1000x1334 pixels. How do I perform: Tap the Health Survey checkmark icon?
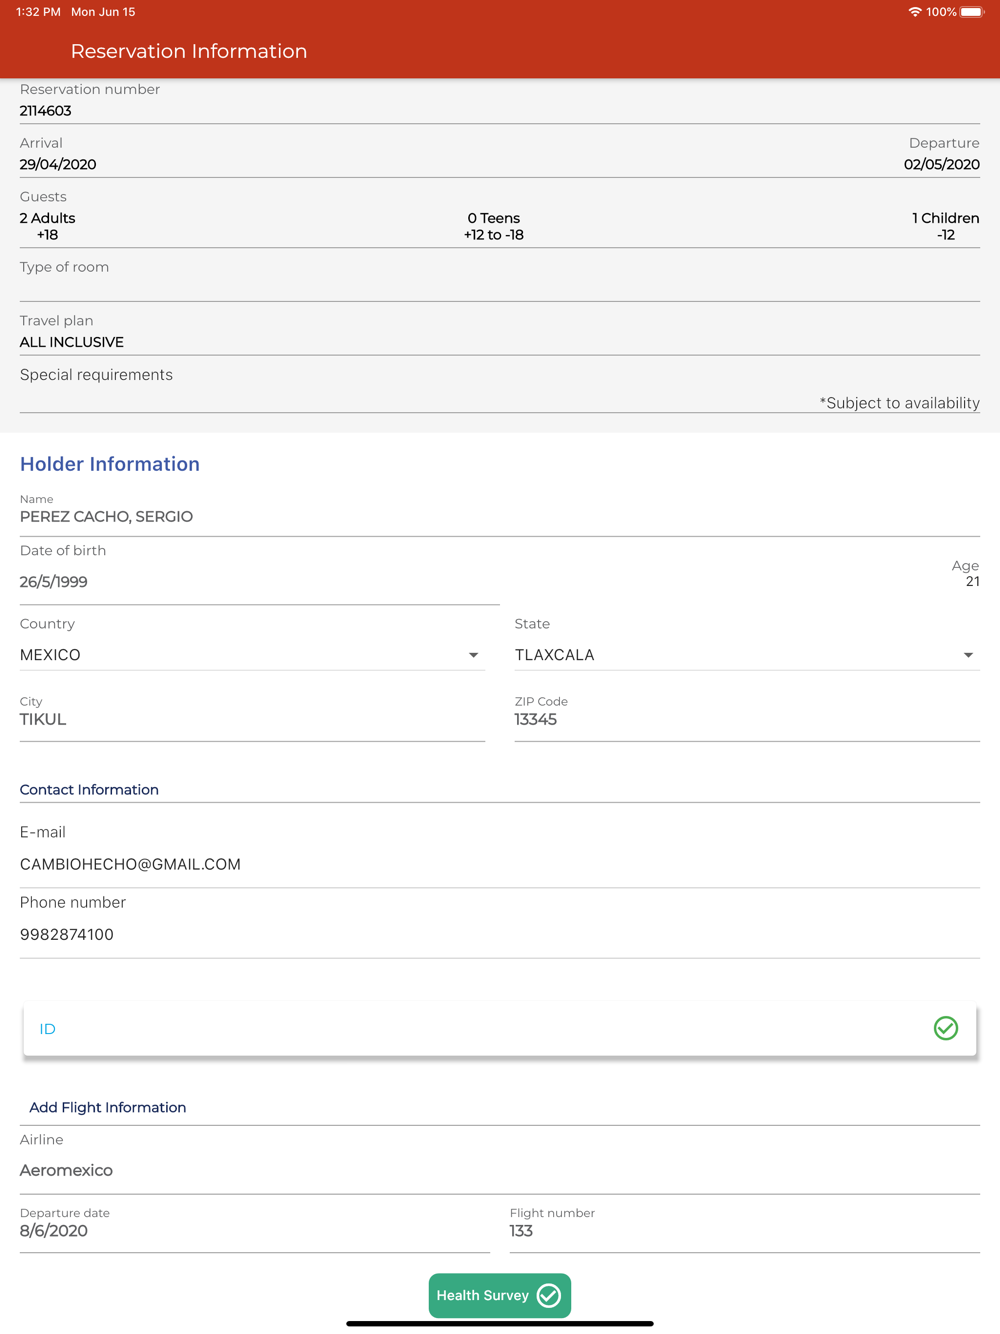tap(549, 1295)
